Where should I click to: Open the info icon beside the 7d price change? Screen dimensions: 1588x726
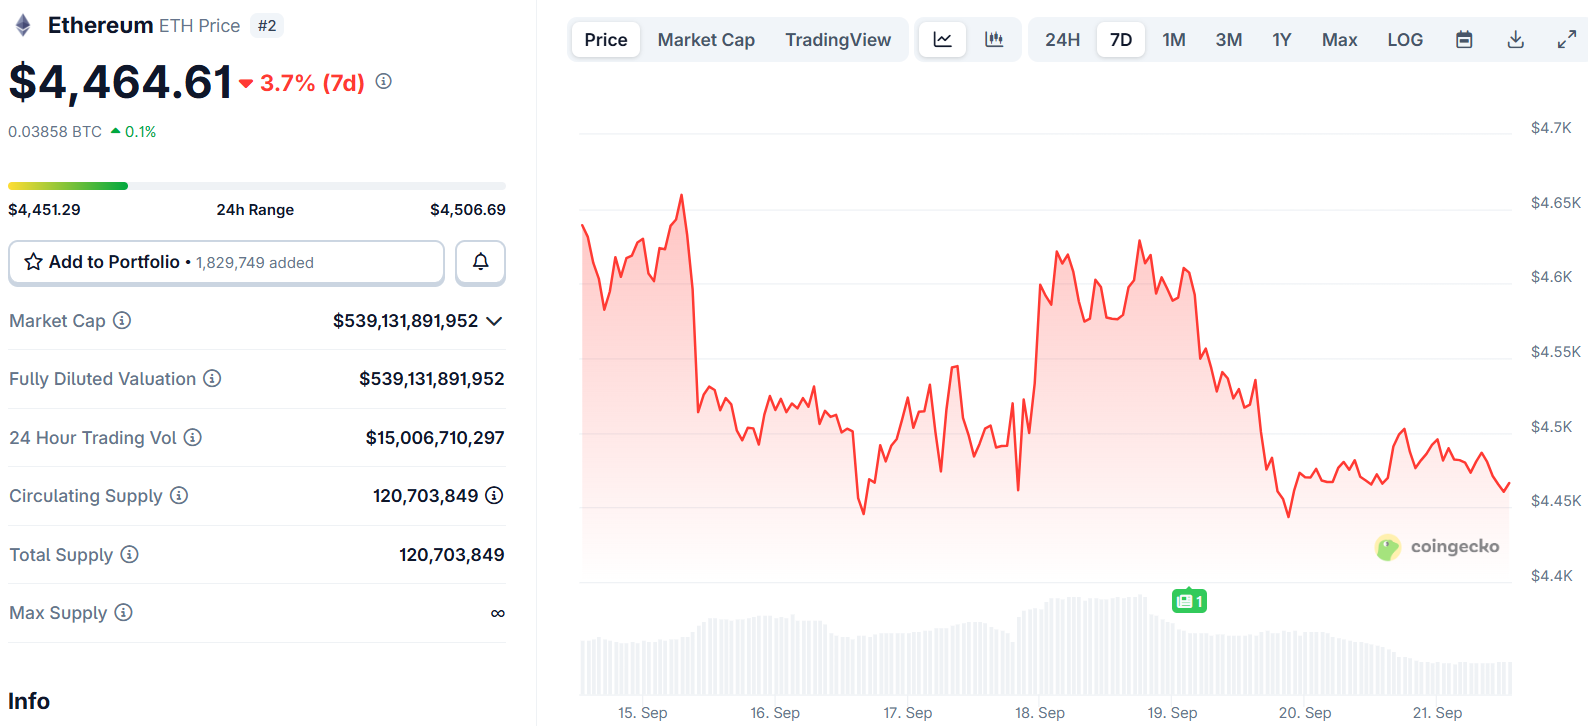384,81
